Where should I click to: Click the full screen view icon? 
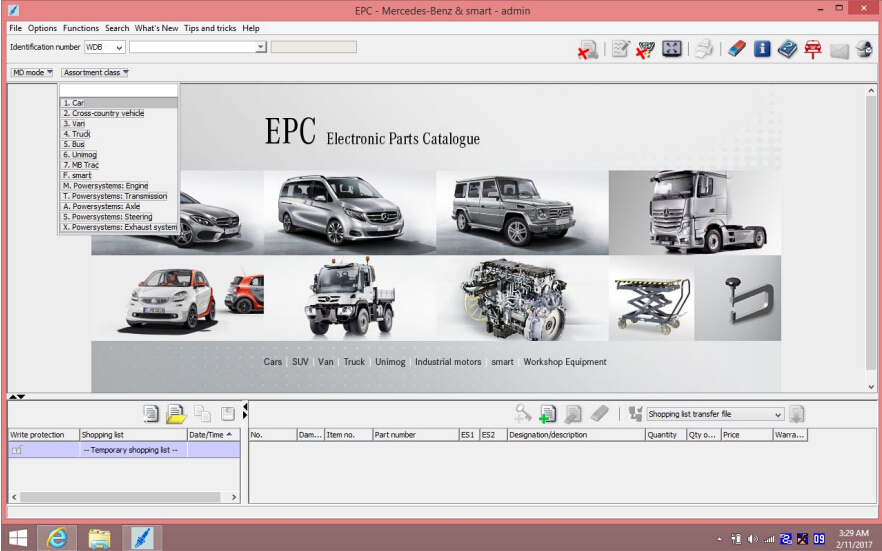click(672, 49)
